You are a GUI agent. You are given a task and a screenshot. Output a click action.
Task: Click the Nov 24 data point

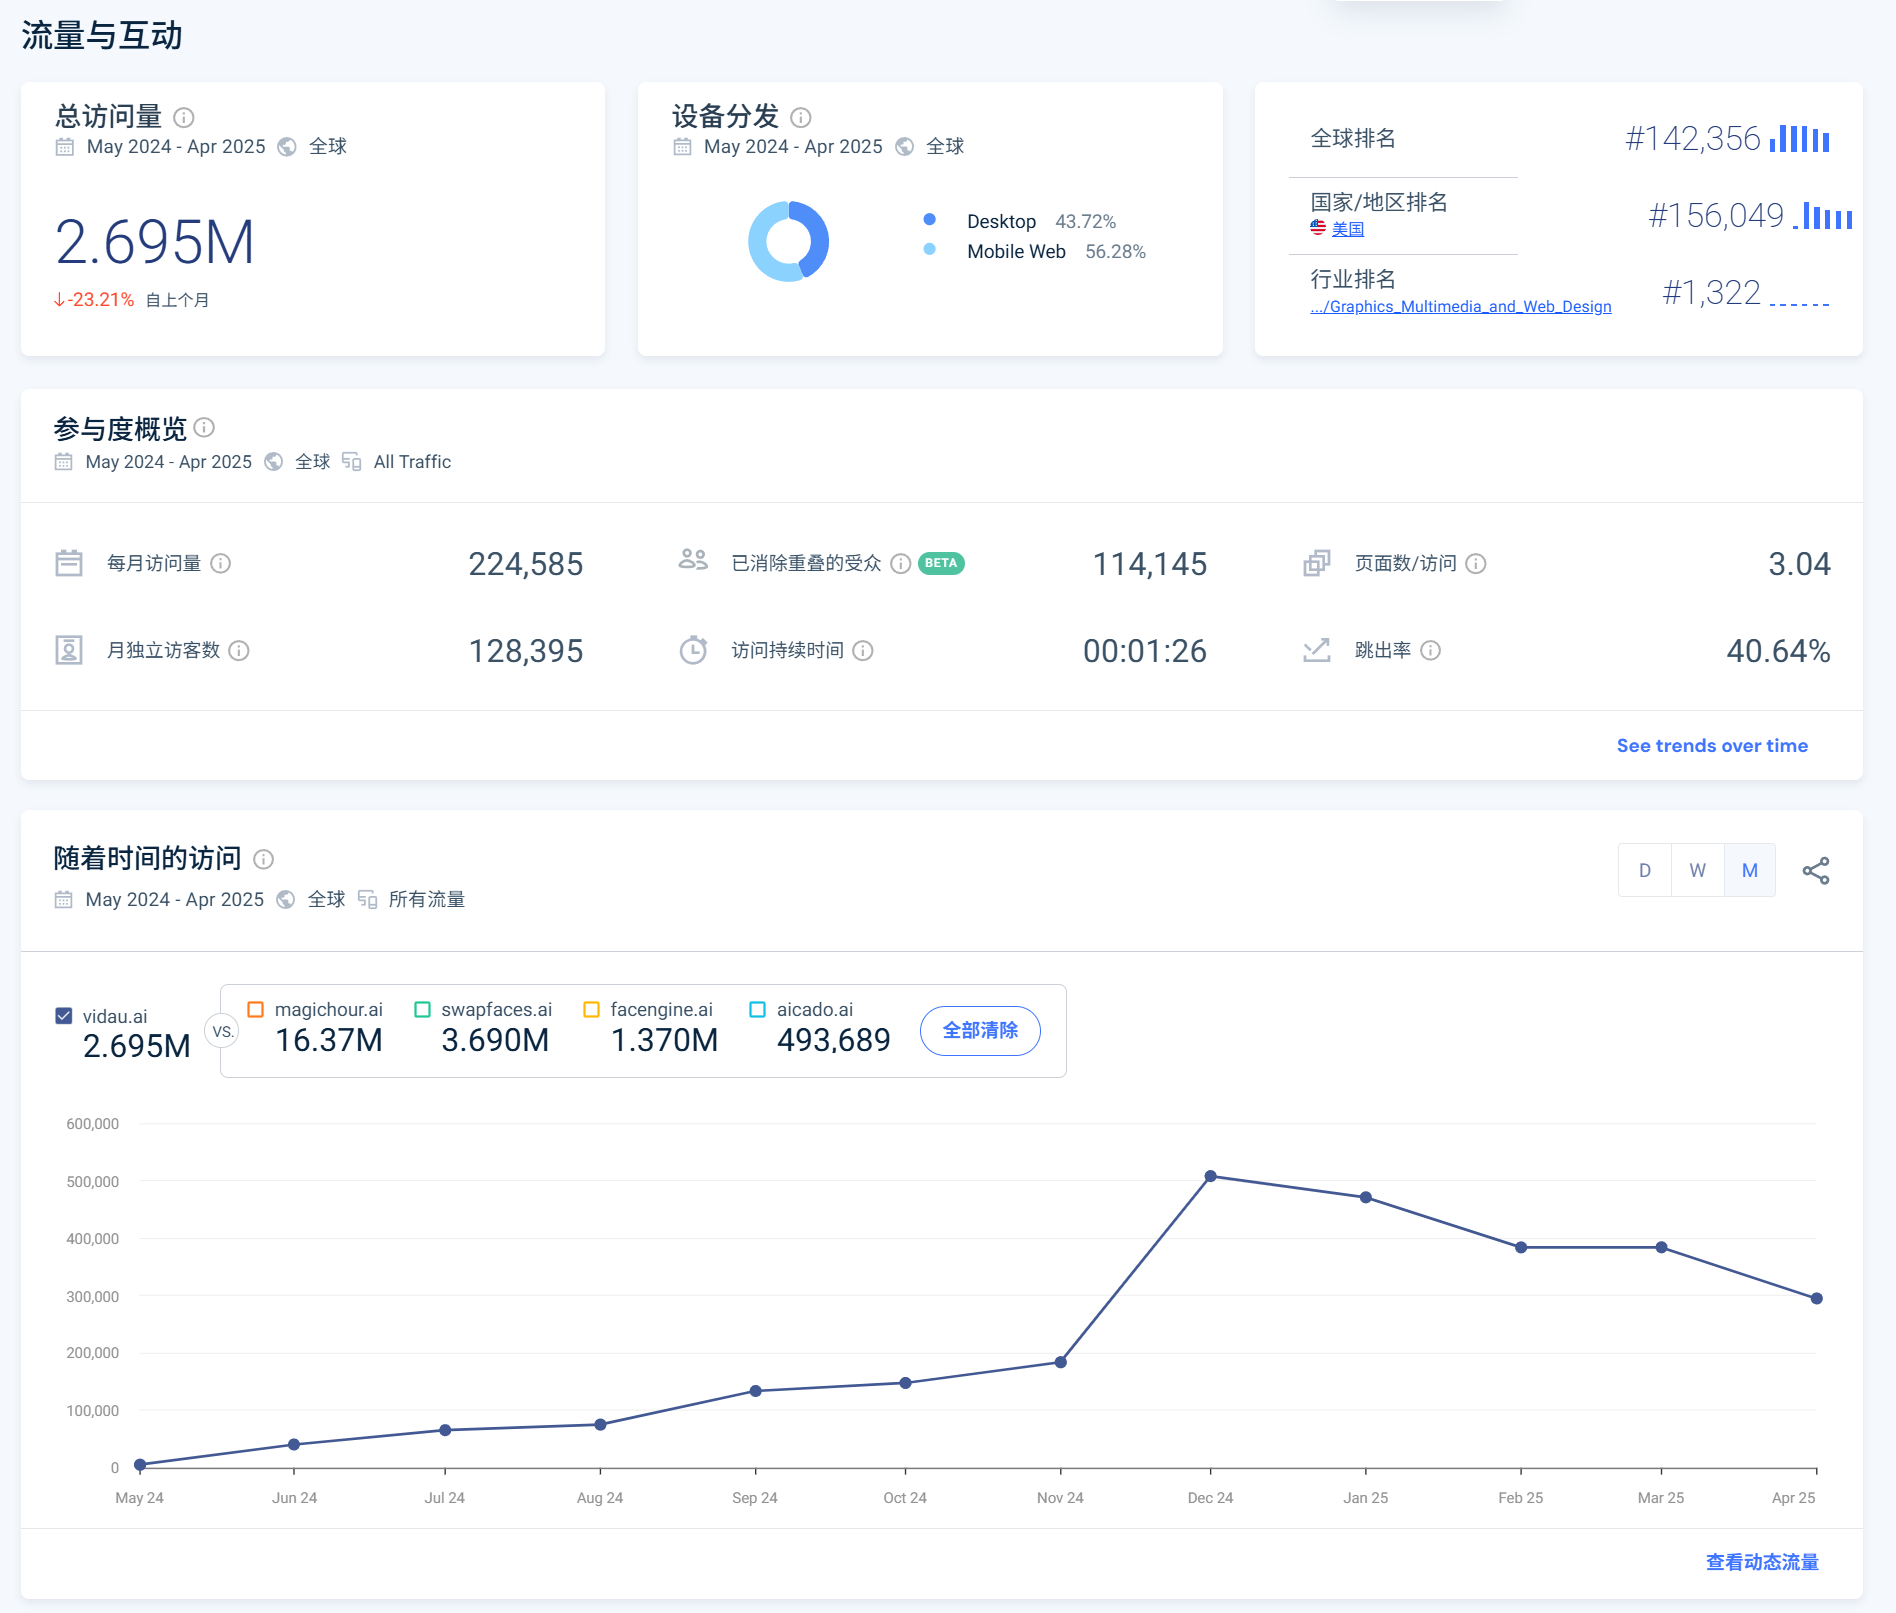coord(1061,1363)
